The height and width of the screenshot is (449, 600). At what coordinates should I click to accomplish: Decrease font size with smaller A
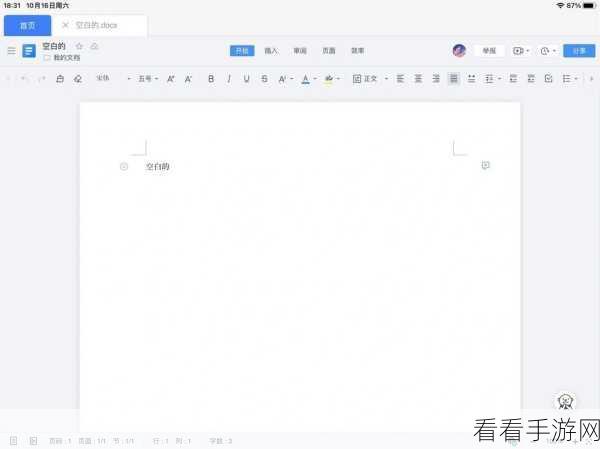[x=188, y=79]
